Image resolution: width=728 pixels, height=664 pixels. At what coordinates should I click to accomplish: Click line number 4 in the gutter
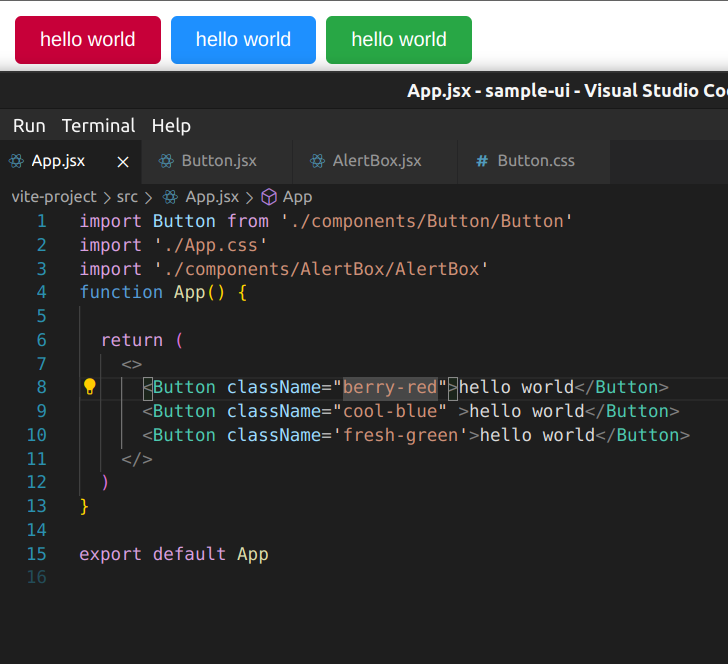[x=42, y=292]
